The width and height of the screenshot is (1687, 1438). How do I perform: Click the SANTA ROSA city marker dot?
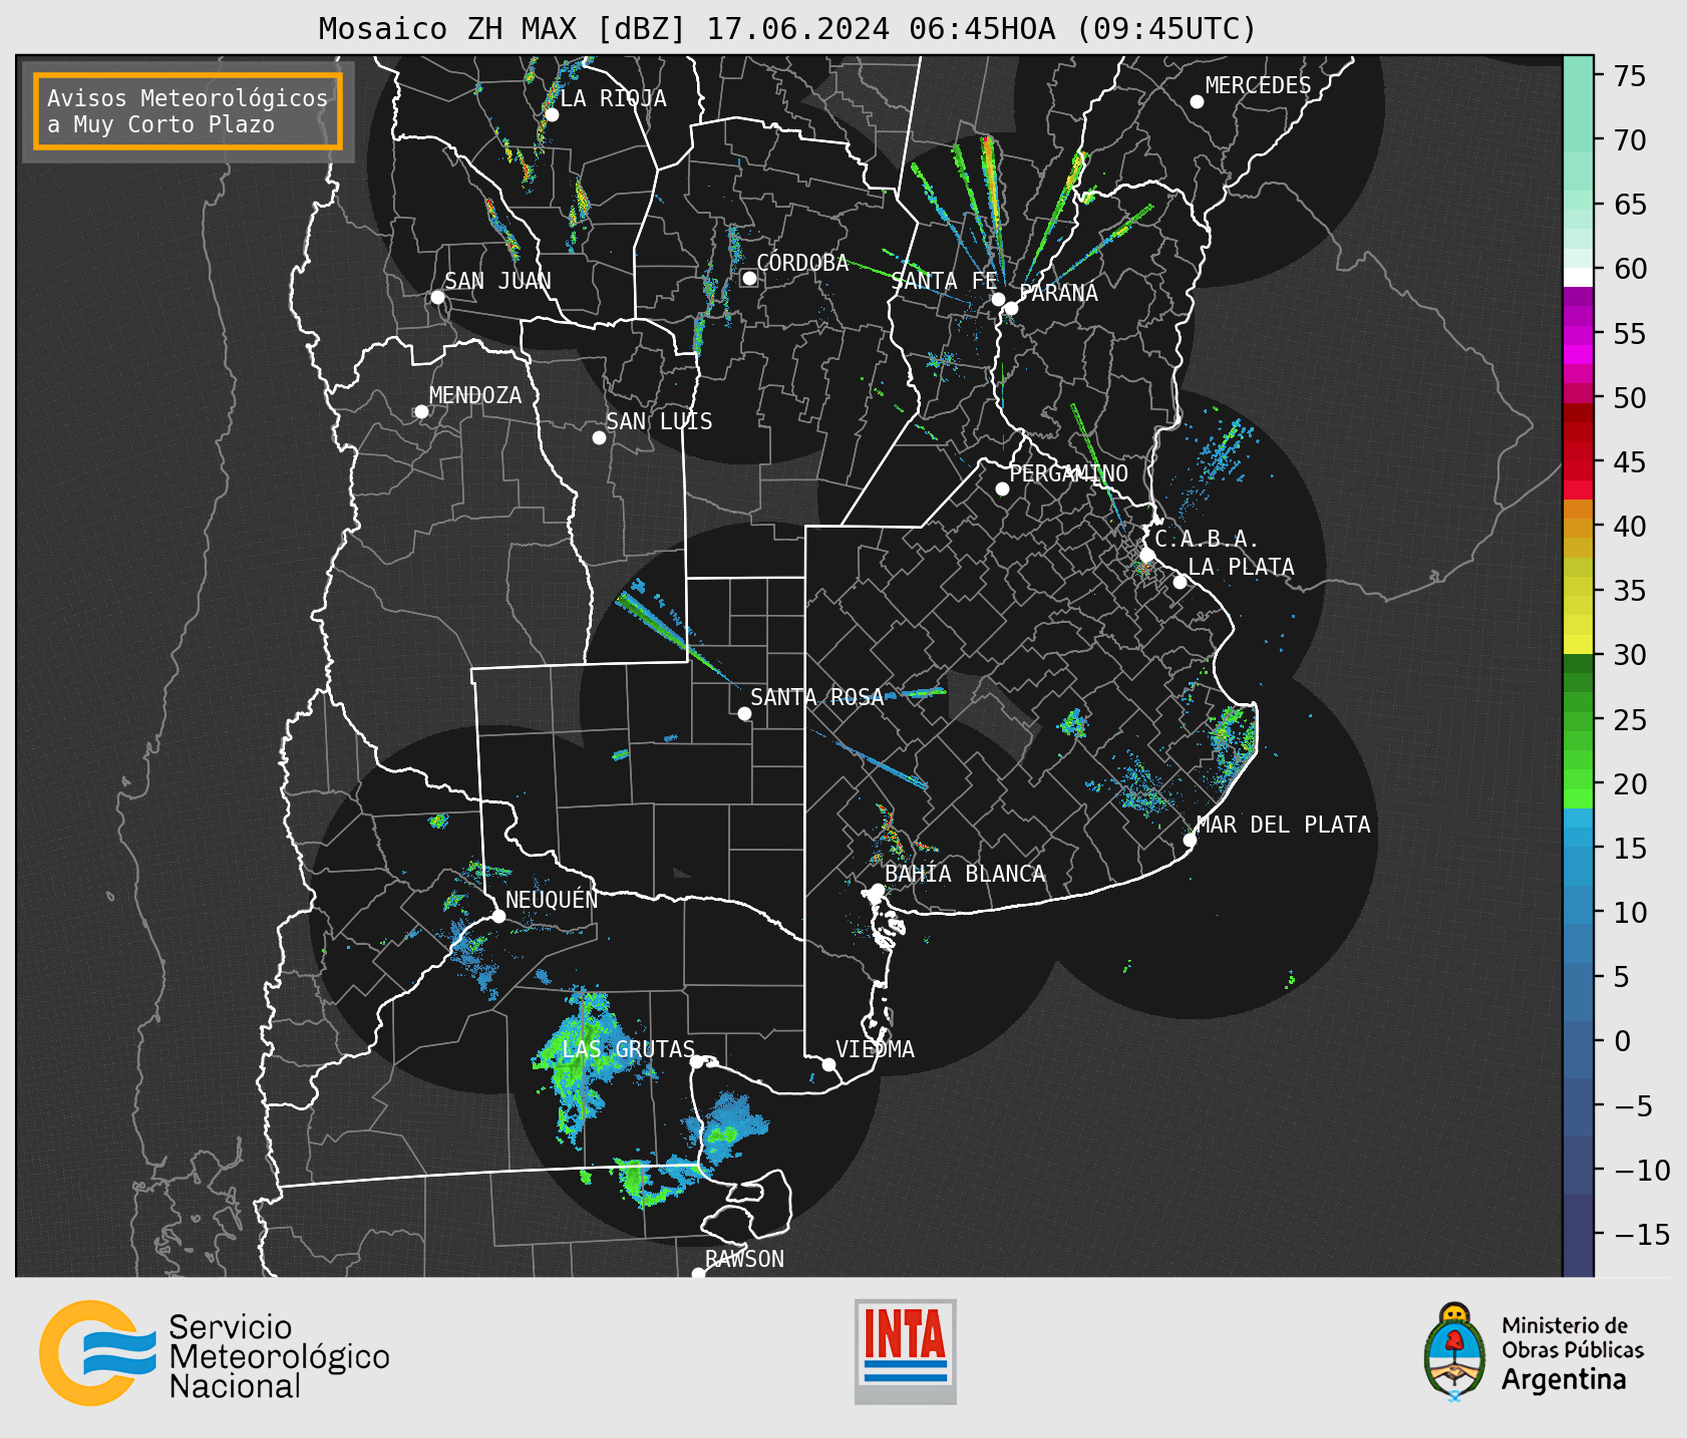click(x=744, y=714)
